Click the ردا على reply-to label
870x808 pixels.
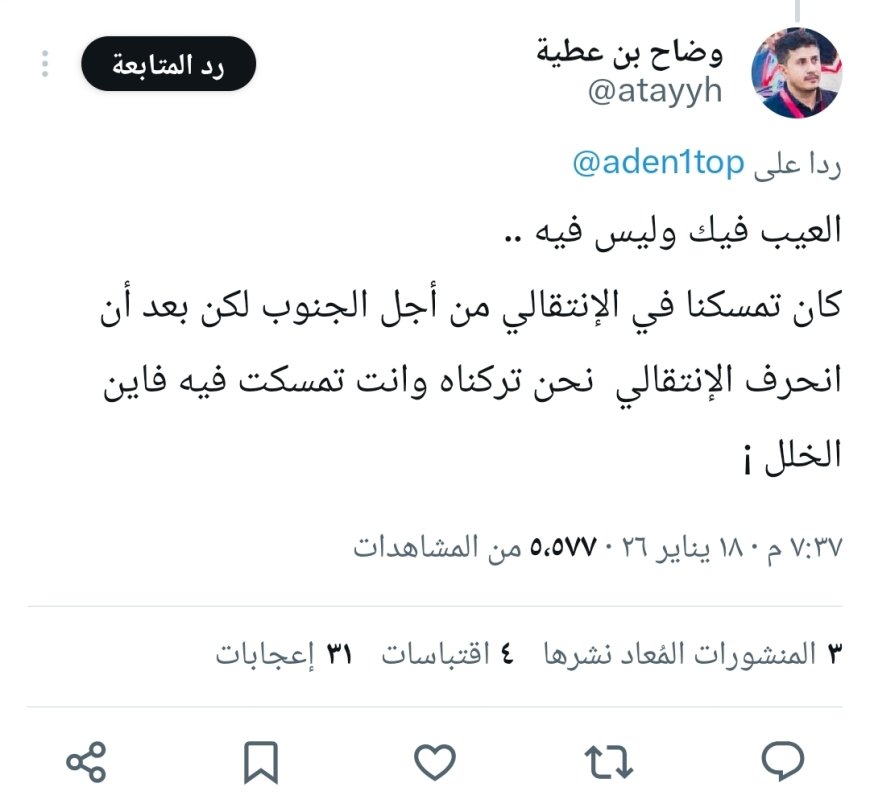click(797, 164)
